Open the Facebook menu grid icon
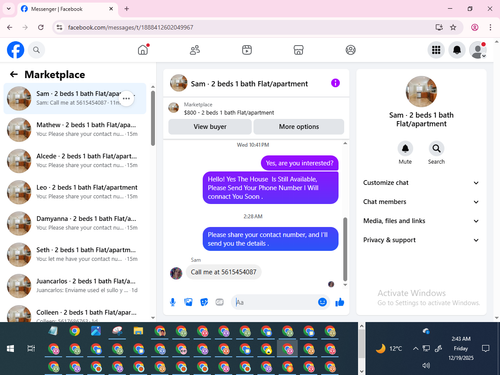This screenshot has height=375, width=500. click(x=436, y=50)
